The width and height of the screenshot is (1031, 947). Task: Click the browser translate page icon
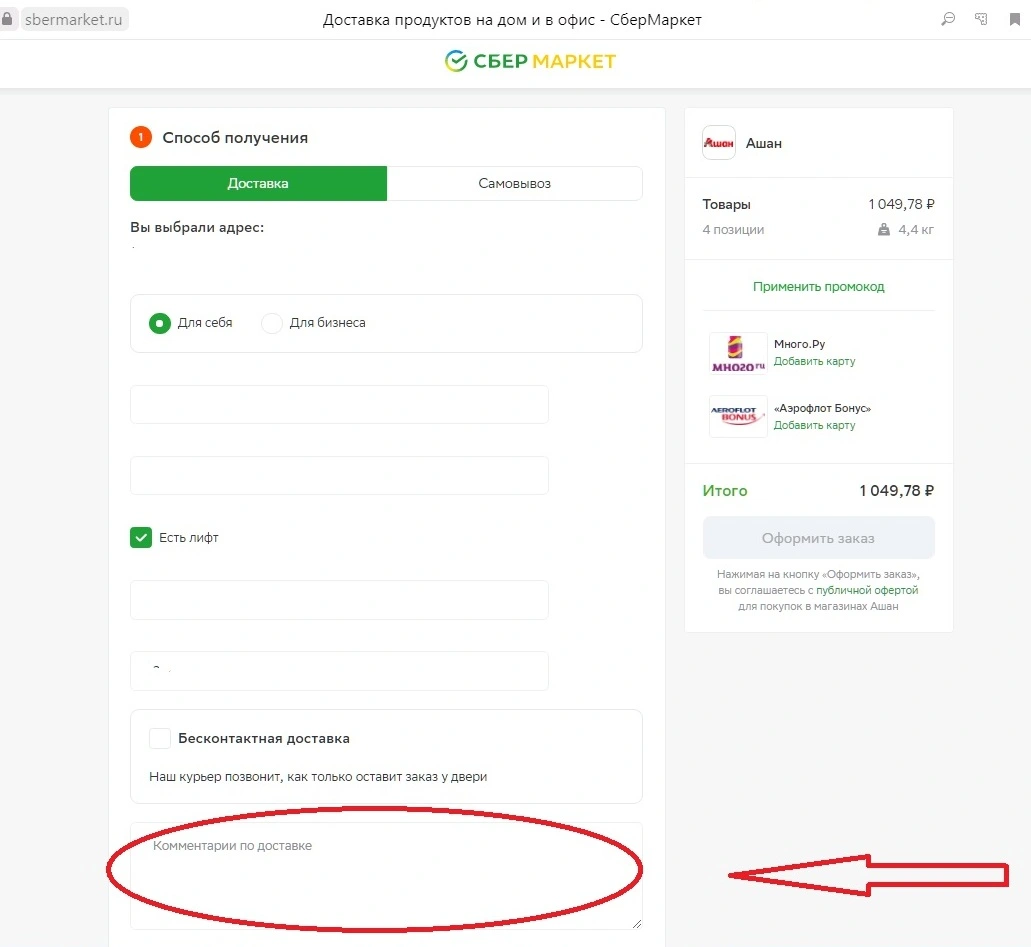coord(981,19)
